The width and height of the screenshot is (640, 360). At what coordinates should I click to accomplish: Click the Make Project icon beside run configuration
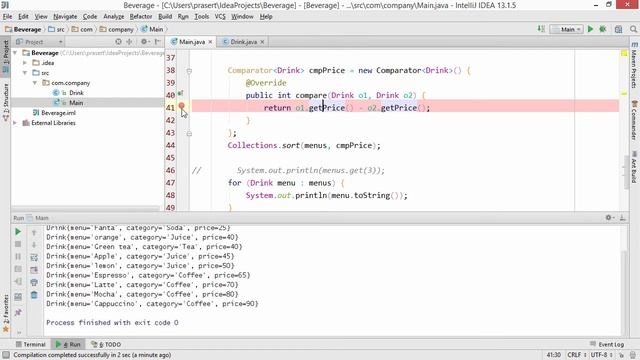pyautogui.click(x=541, y=29)
